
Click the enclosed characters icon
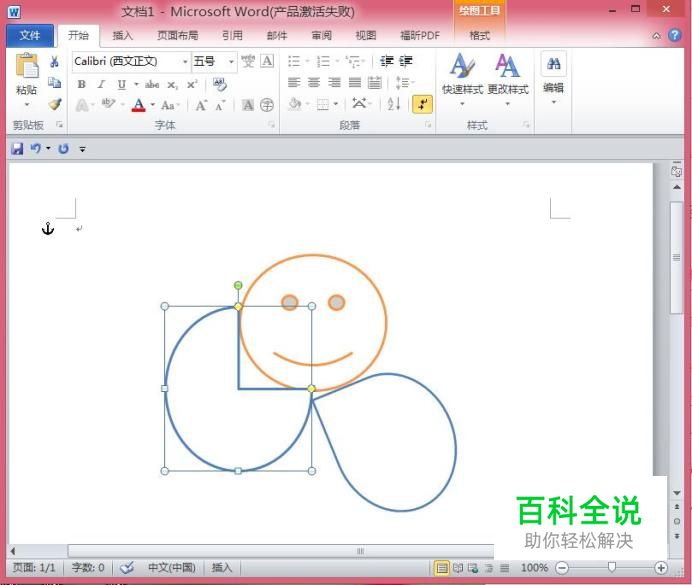point(267,105)
